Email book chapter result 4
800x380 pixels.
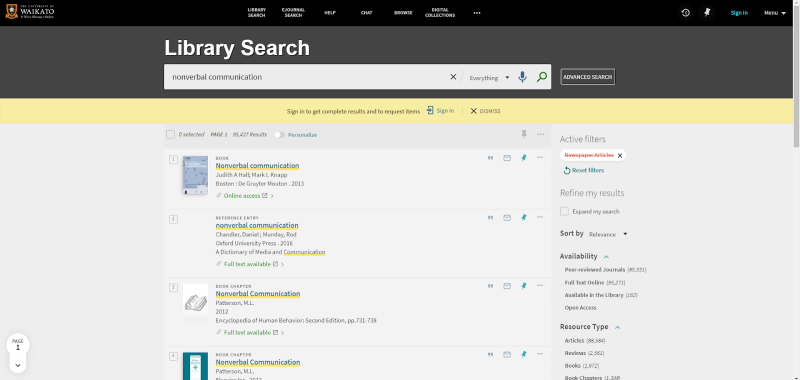click(x=507, y=354)
